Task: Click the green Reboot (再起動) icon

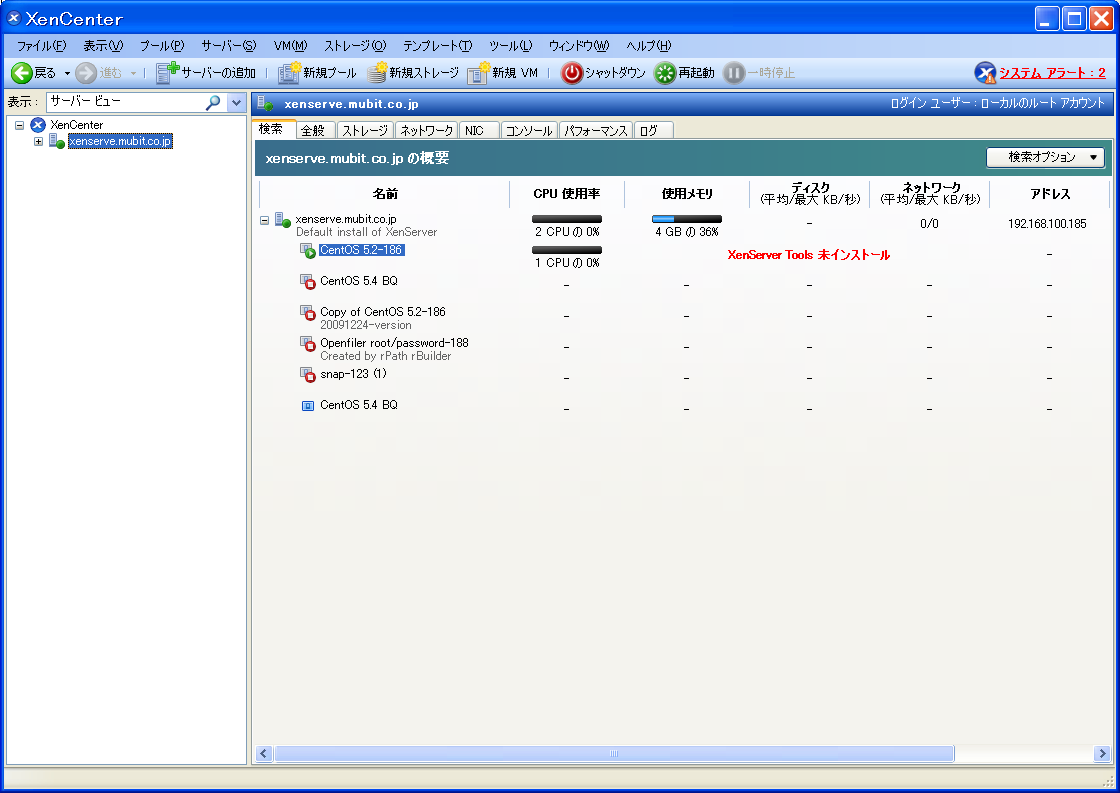Action: [x=665, y=73]
